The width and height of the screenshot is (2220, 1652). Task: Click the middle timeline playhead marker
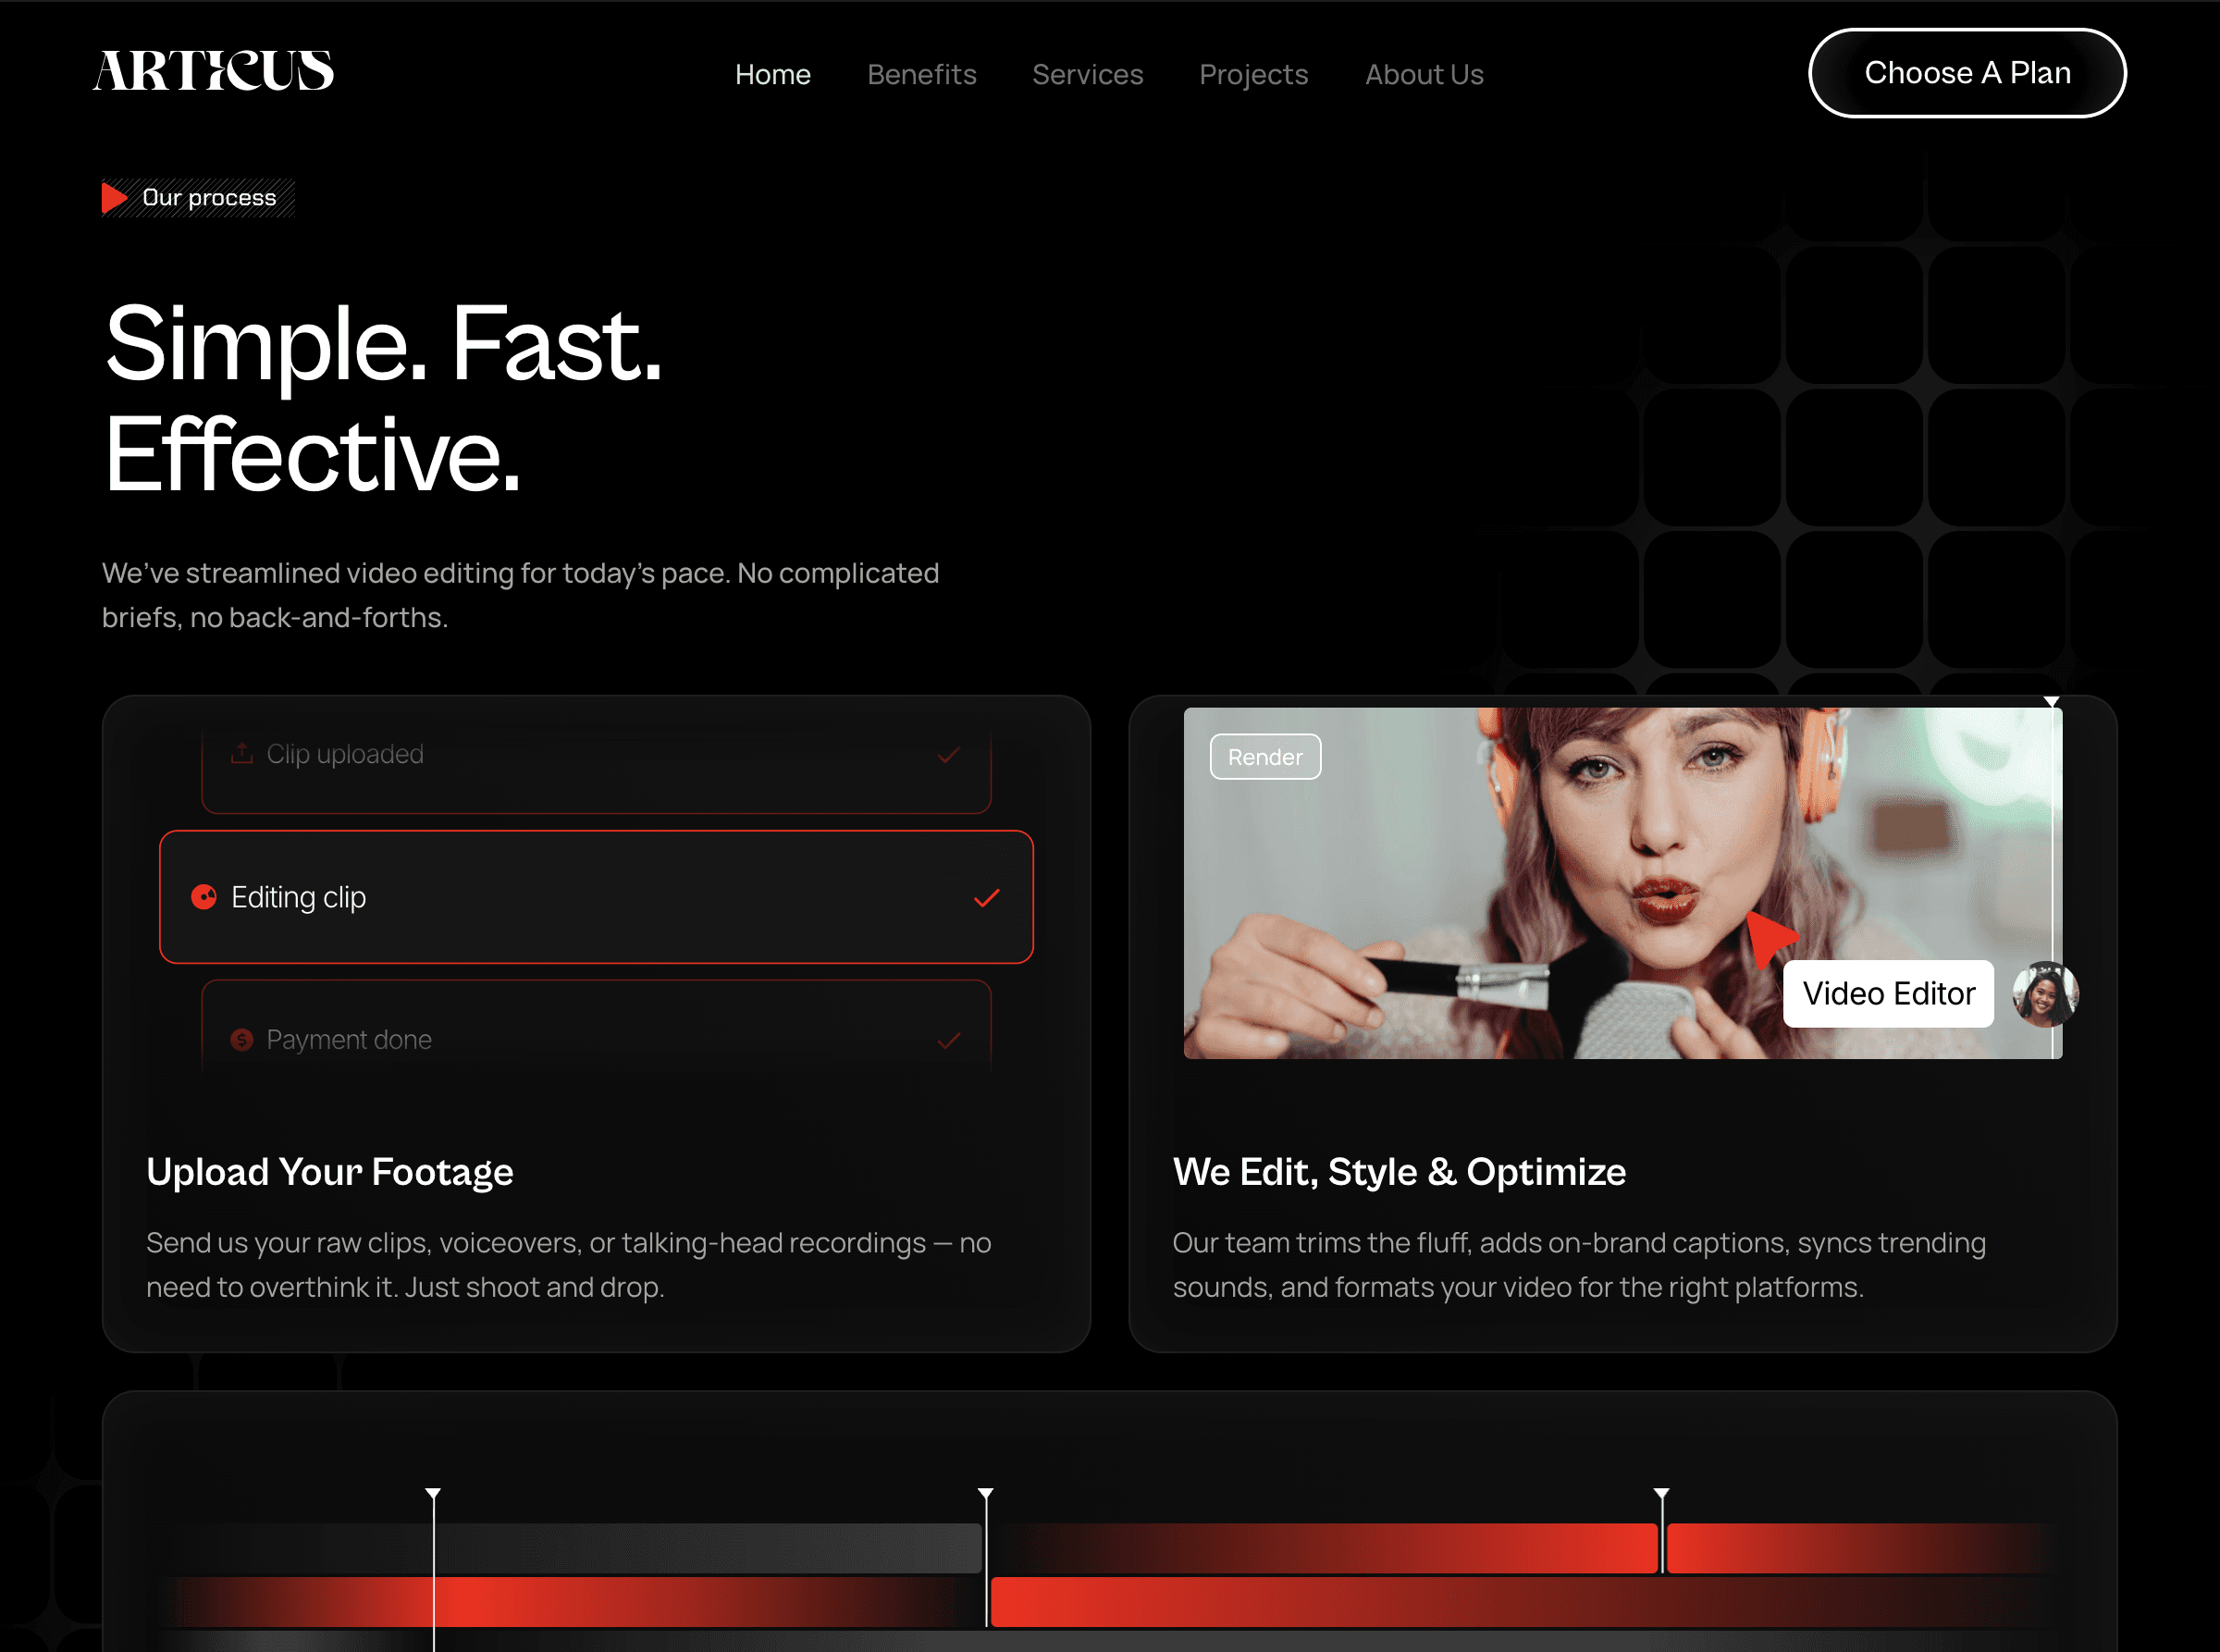point(985,1494)
